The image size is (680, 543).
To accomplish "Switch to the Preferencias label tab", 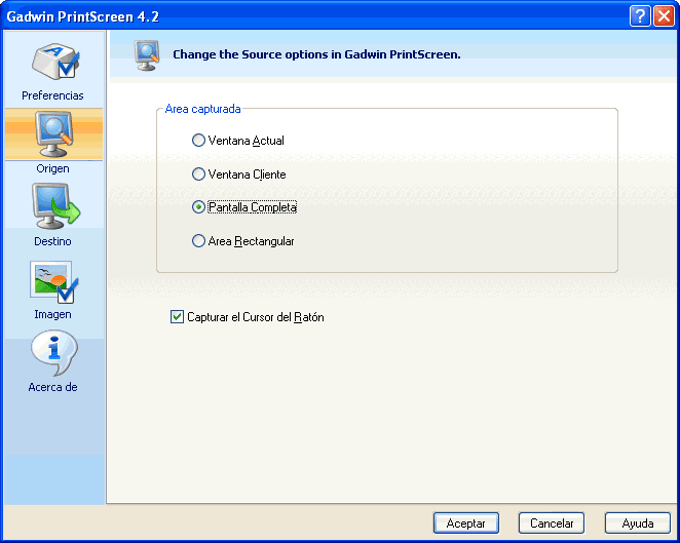I will [x=52, y=95].
